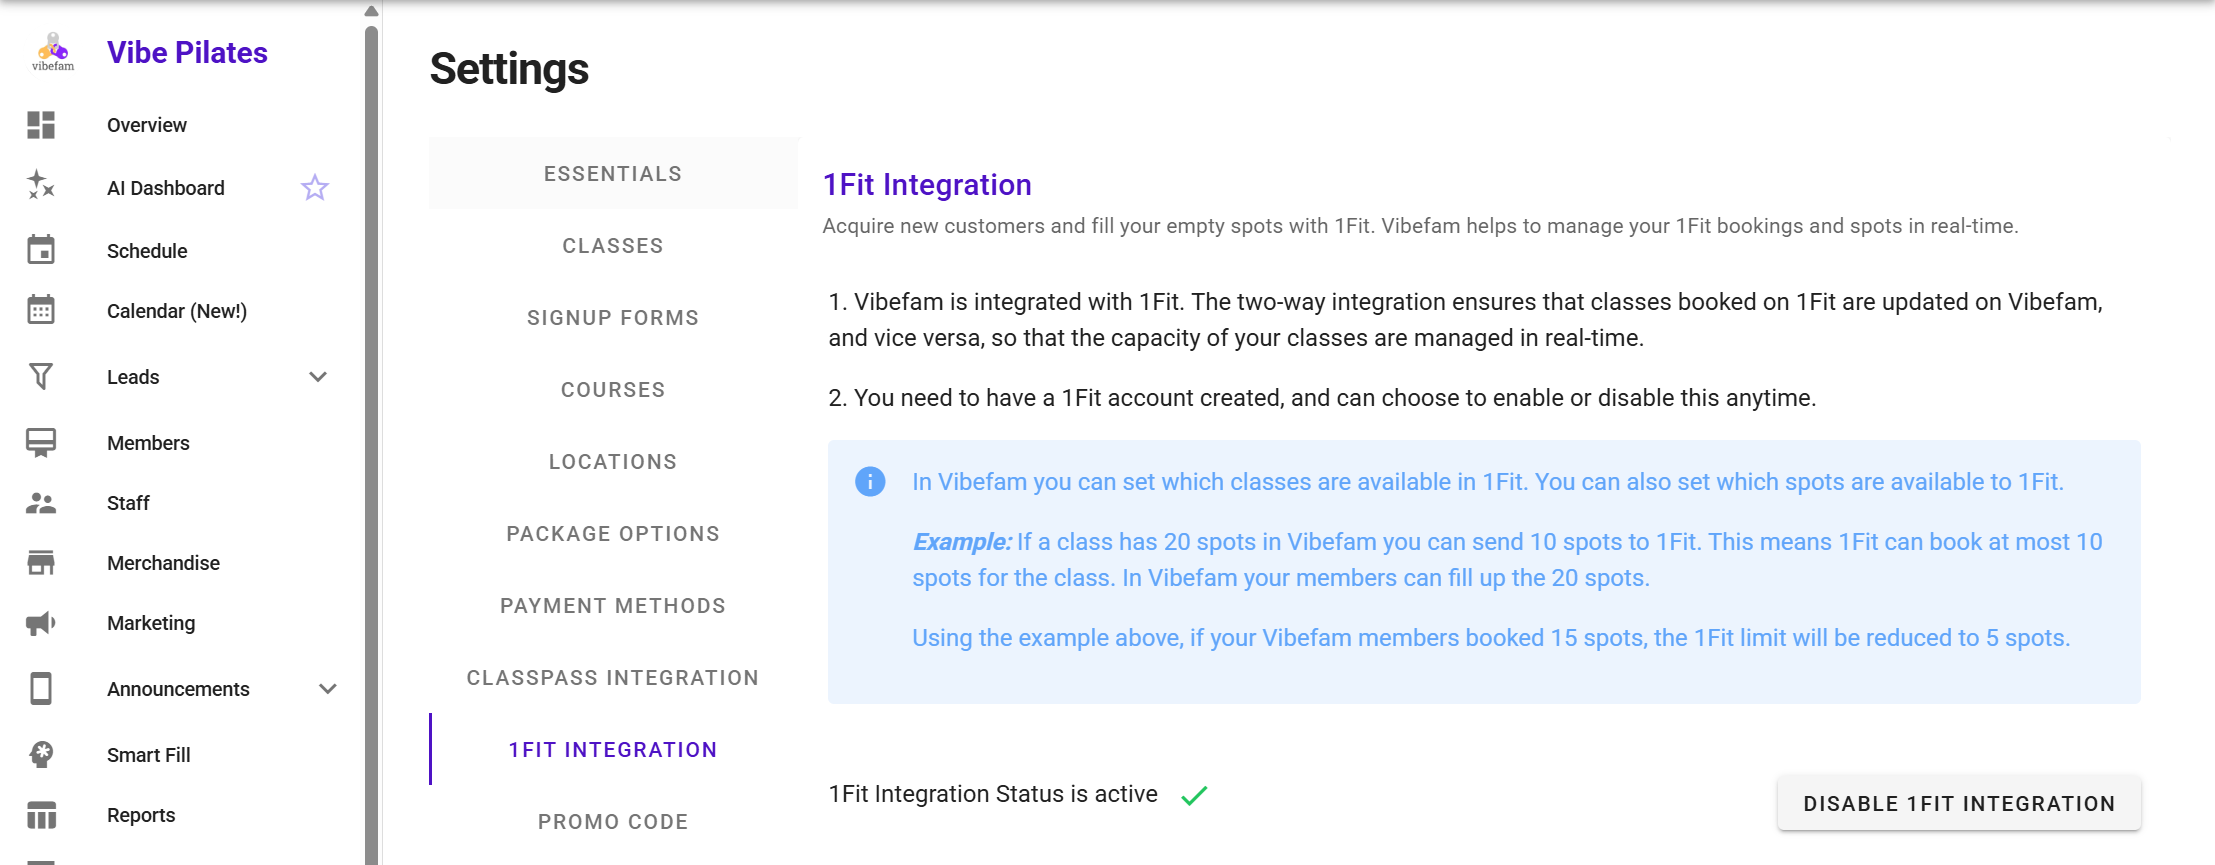Click the Calendar (New!) icon

41,310
